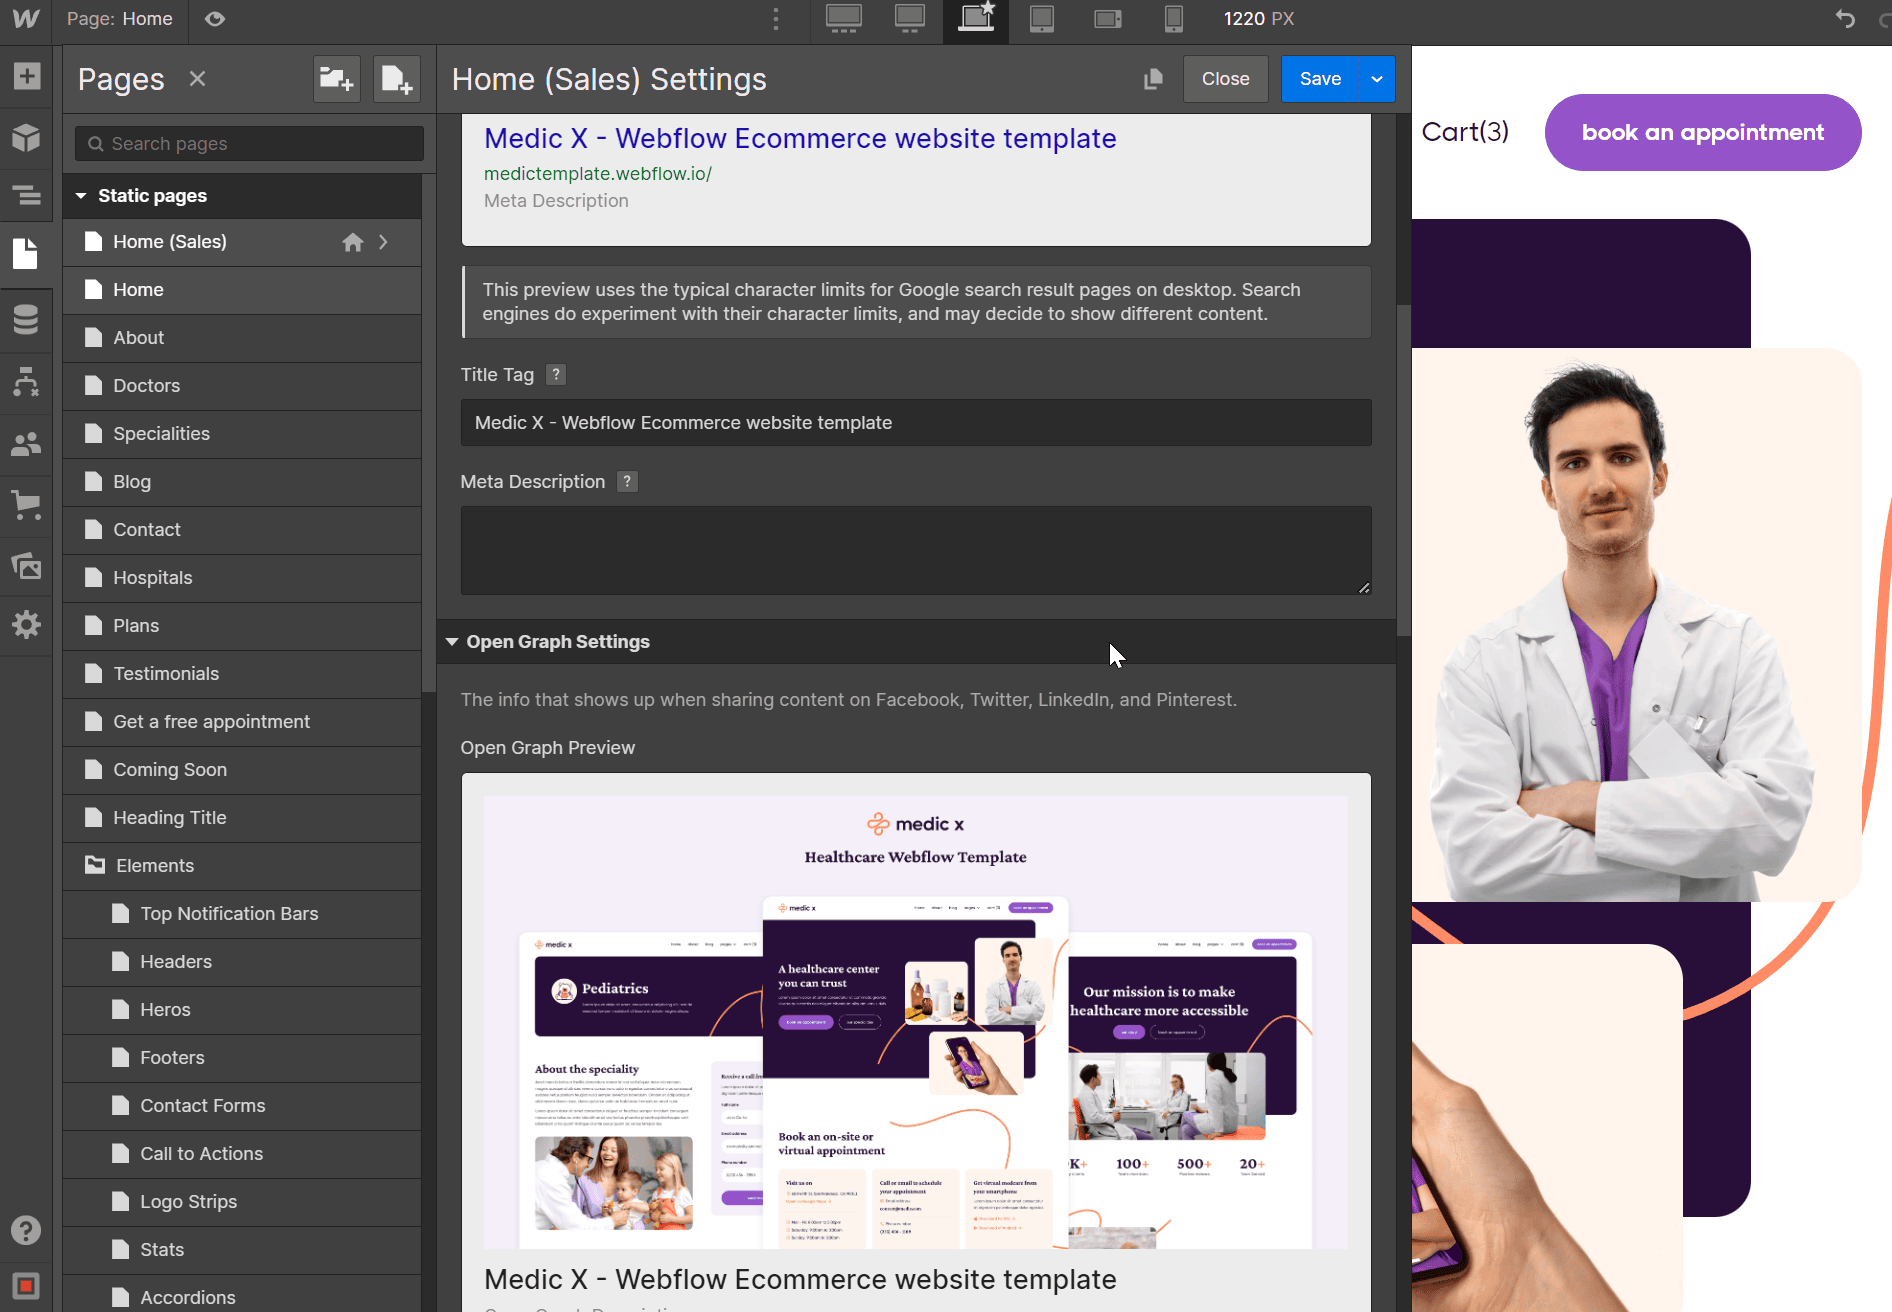Click the settings panel scrollbar
1892x1312 pixels.
coord(1403,470)
